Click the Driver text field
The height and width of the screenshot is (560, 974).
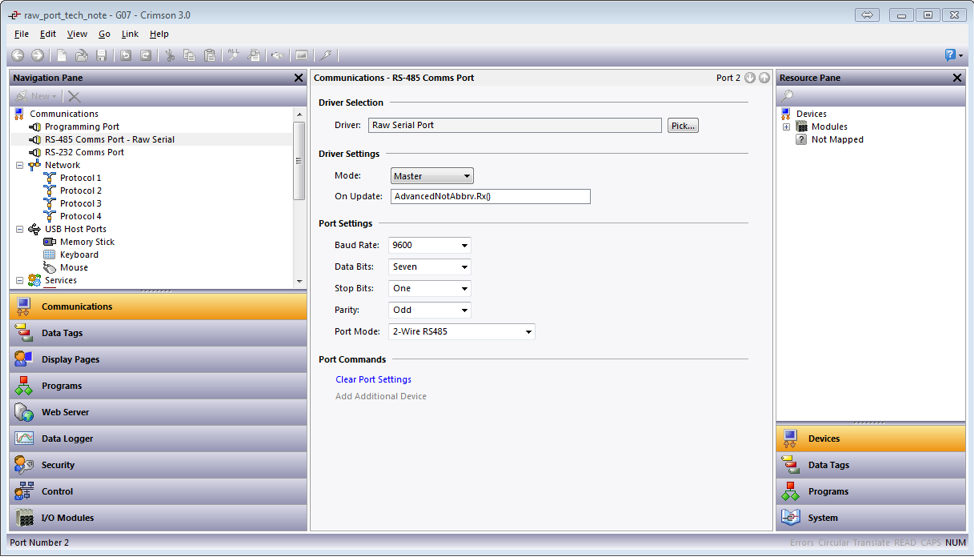514,125
